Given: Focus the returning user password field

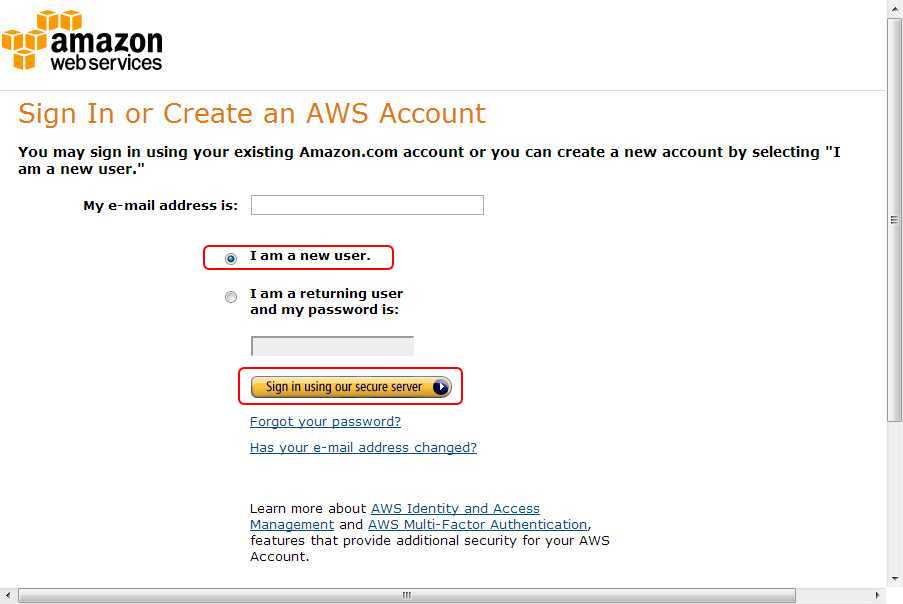Looking at the screenshot, I should 332,346.
